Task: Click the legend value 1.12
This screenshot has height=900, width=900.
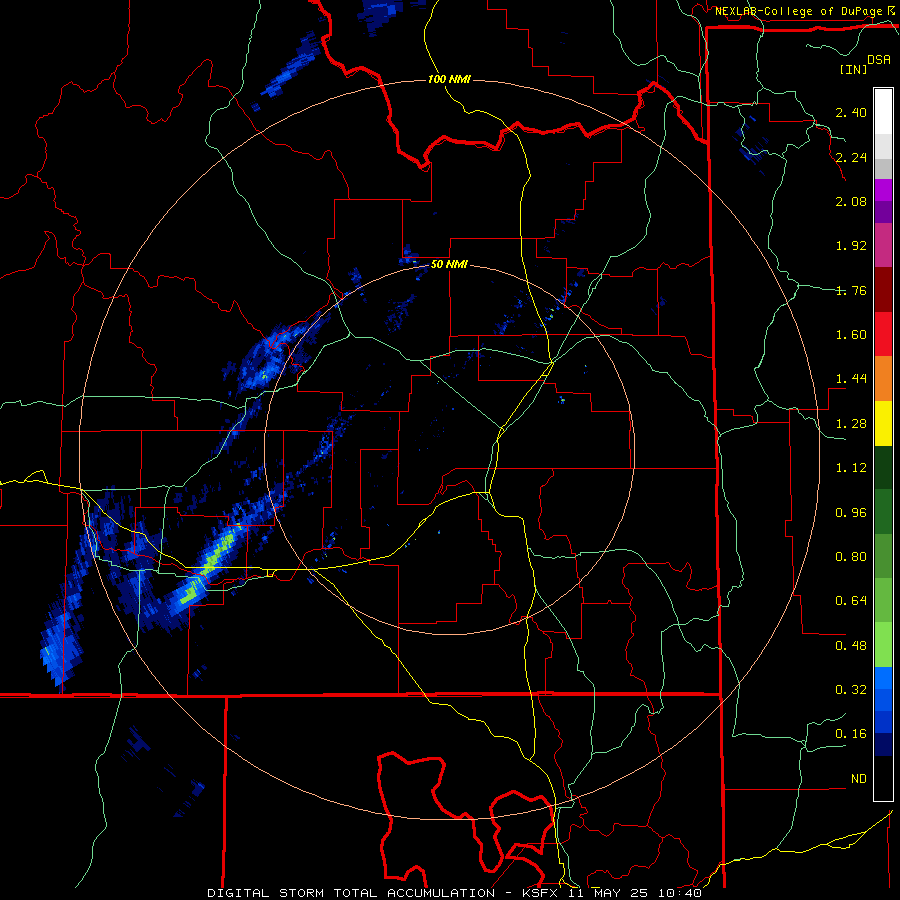Action: point(851,468)
